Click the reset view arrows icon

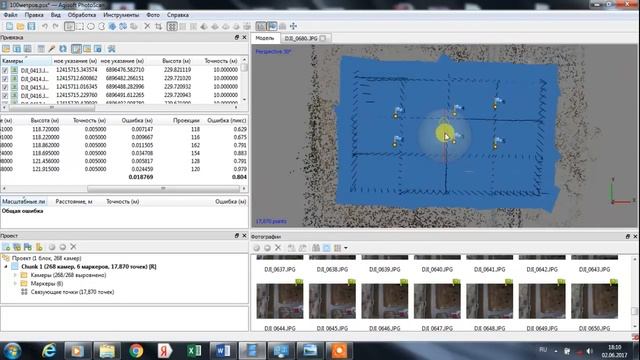pyautogui.click(x=293, y=26)
